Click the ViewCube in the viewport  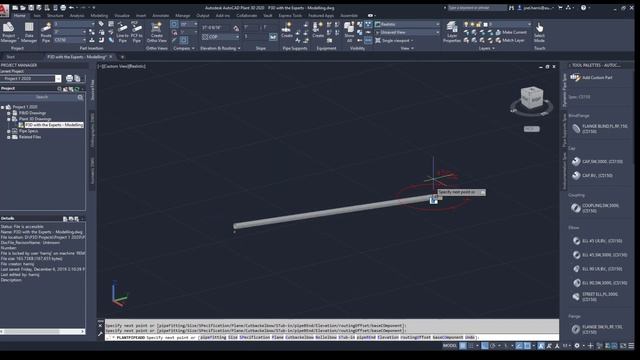click(532, 98)
